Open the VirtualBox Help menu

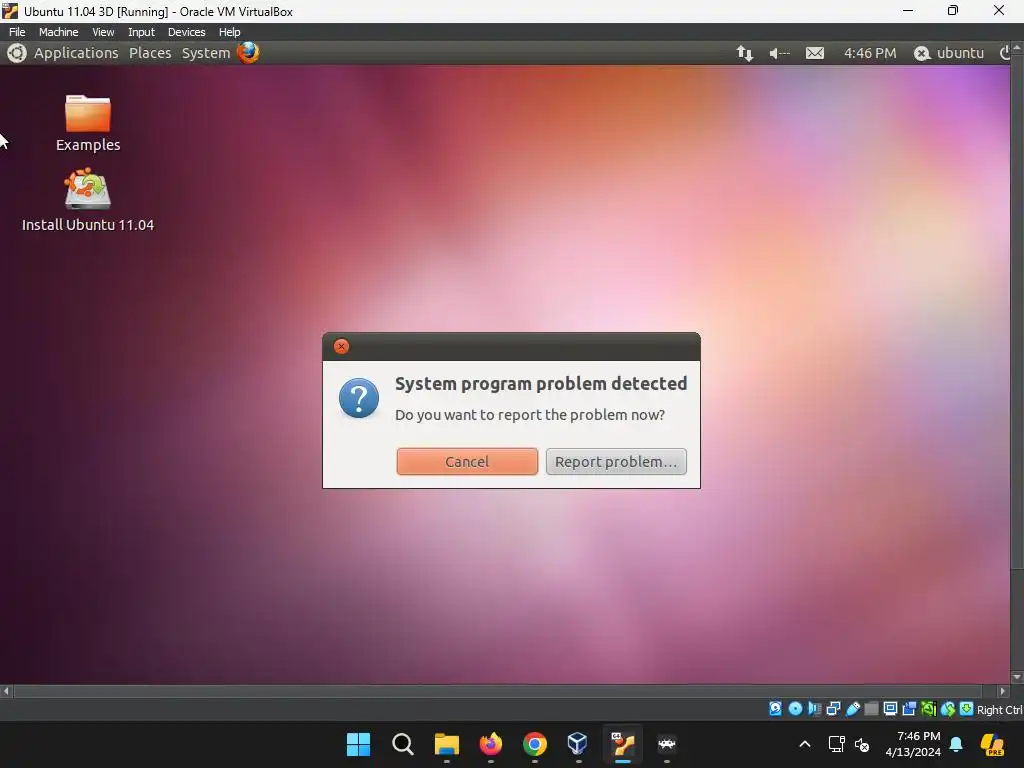229,32
